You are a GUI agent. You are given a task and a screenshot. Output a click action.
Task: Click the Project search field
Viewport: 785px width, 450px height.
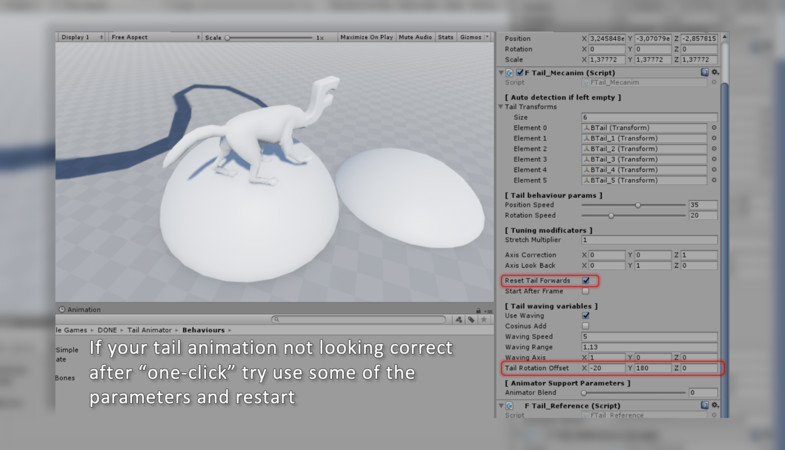point(358,319)
